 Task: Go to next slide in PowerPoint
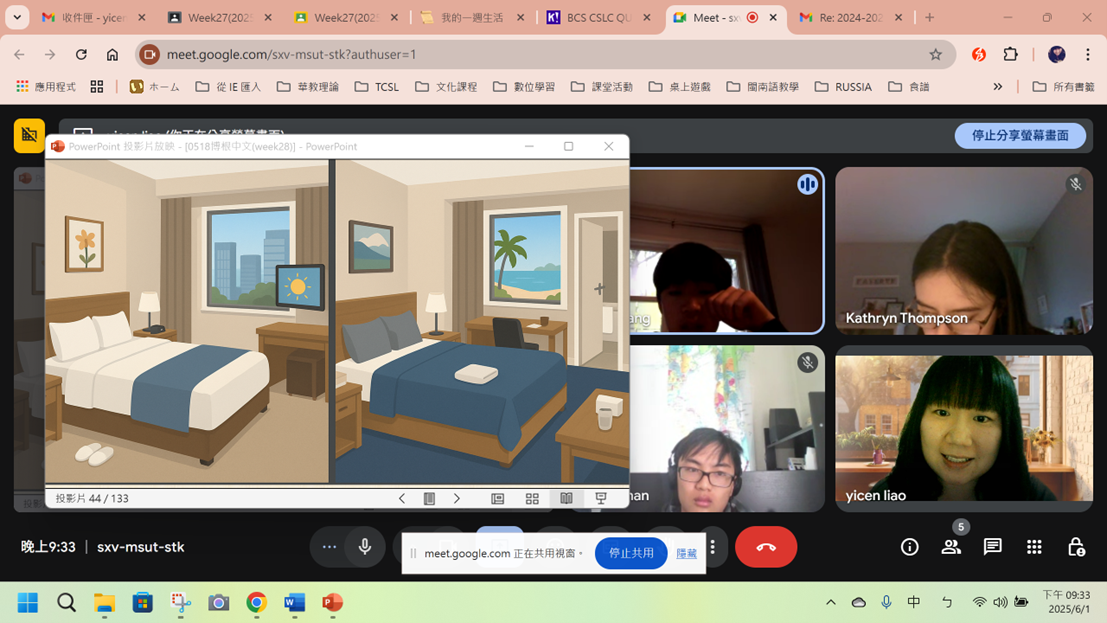[457, 498]
